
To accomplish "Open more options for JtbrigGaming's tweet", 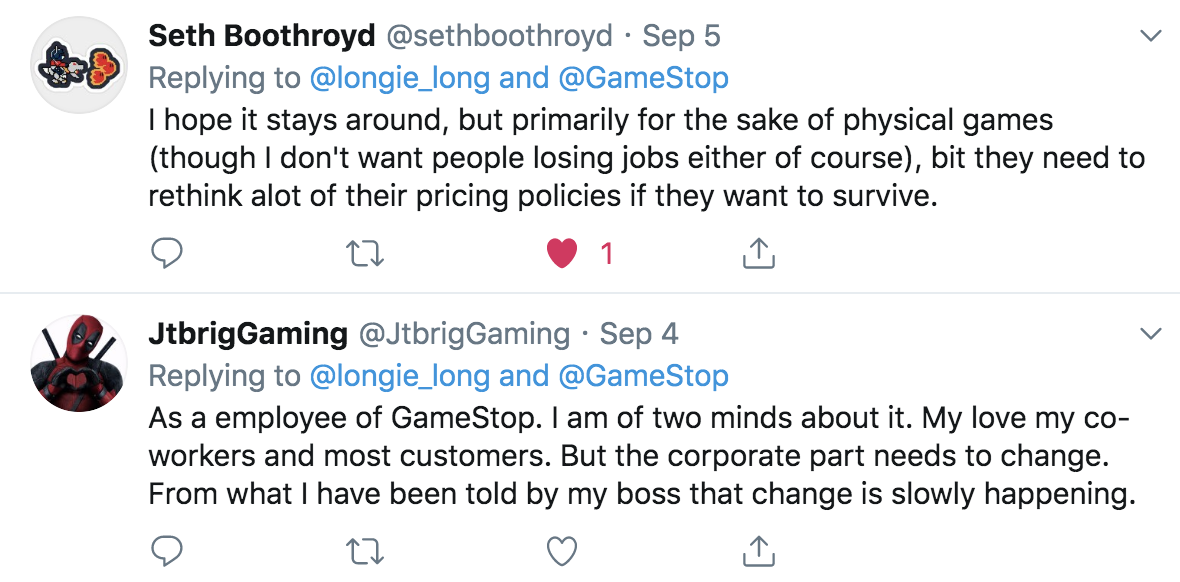I will coord(1151,333).
